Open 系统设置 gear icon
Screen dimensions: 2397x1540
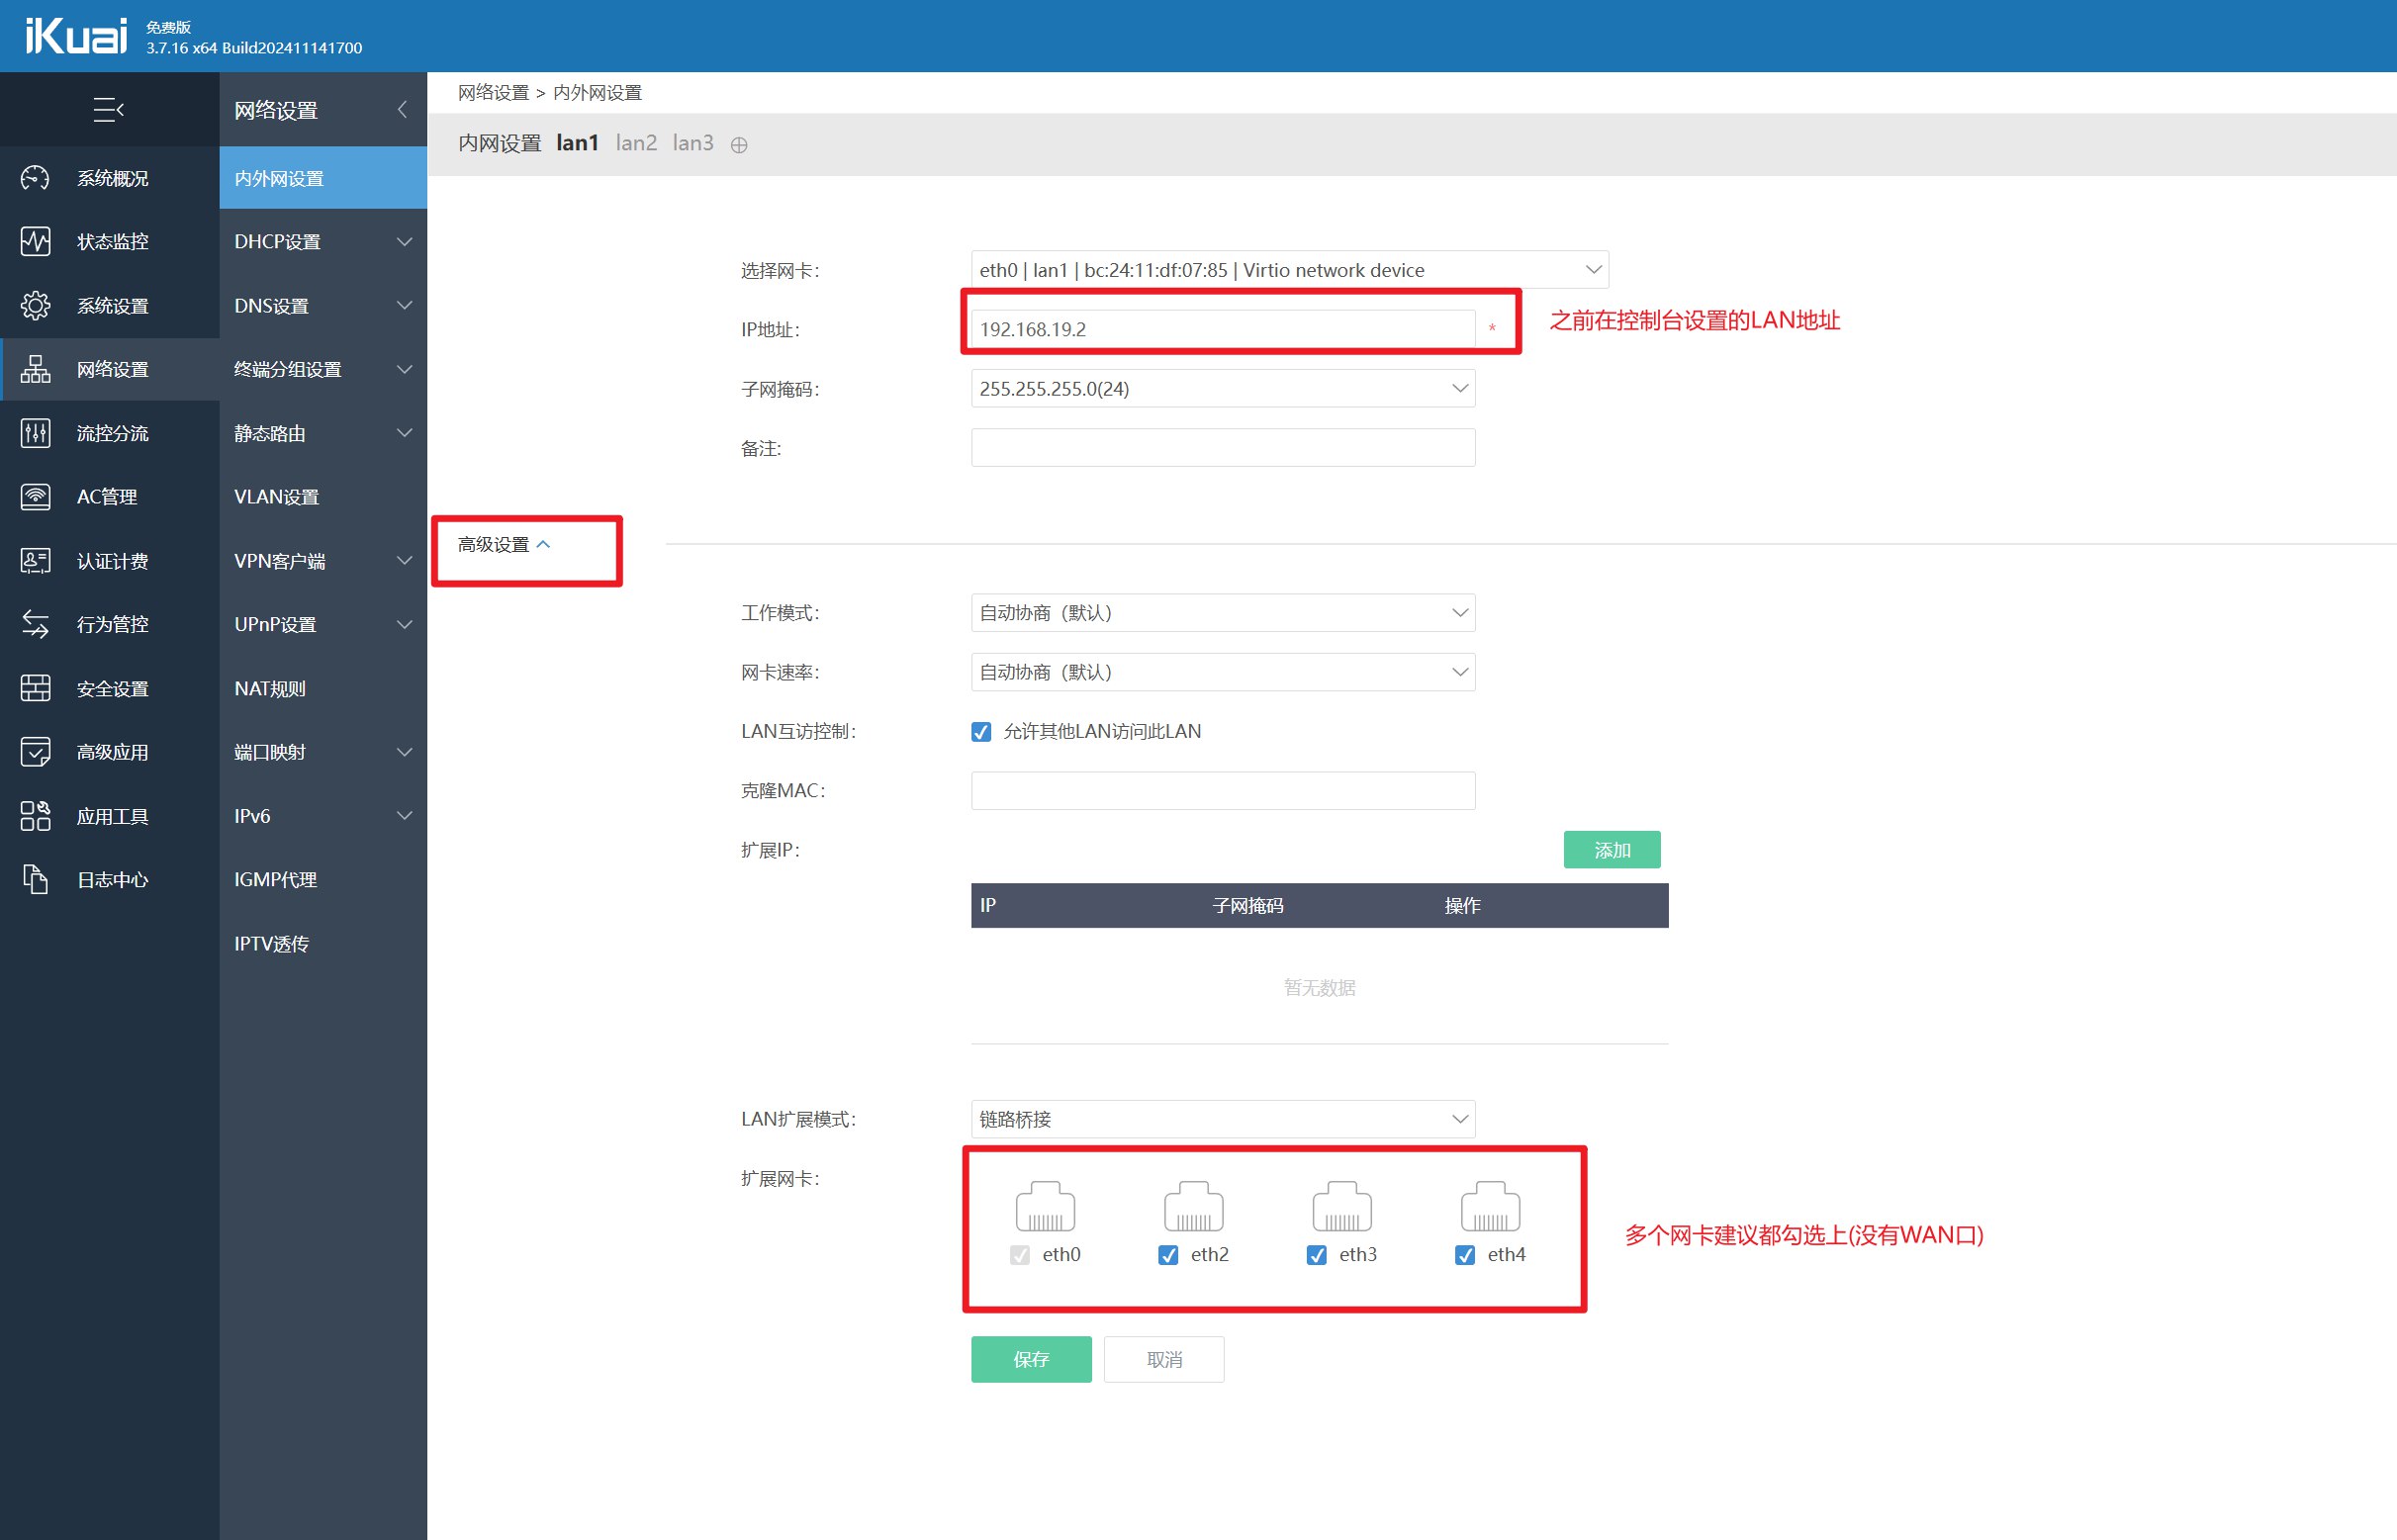coord(35,305)
